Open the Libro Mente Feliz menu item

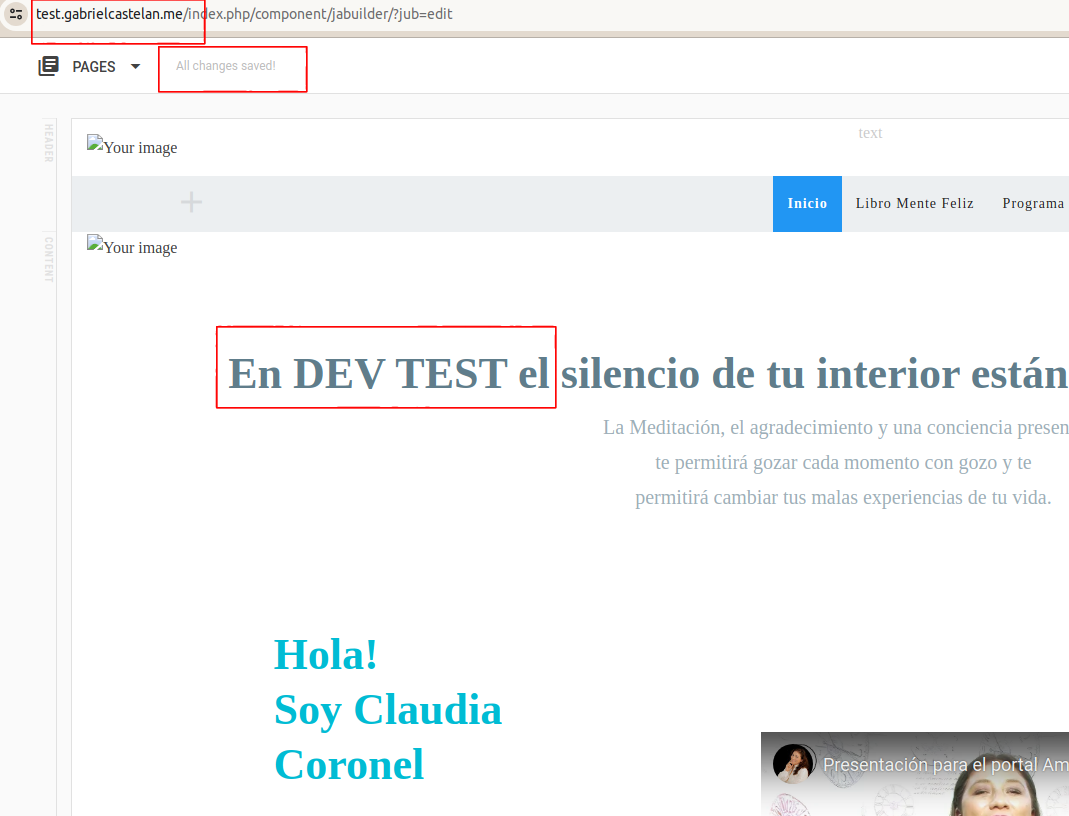[x=914, y=204]
